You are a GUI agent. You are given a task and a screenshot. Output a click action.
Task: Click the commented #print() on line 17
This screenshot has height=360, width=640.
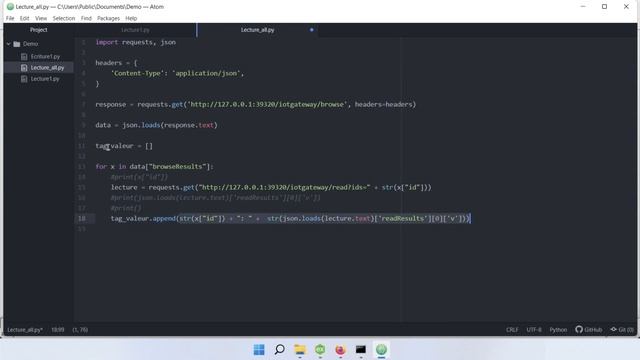click(126, 208)
